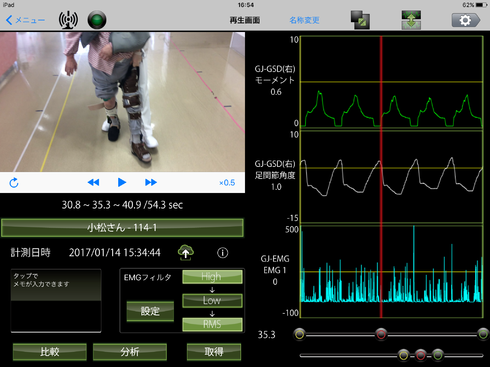
Task: Tap the walking video thumbnail
Action: pos(122,102)
